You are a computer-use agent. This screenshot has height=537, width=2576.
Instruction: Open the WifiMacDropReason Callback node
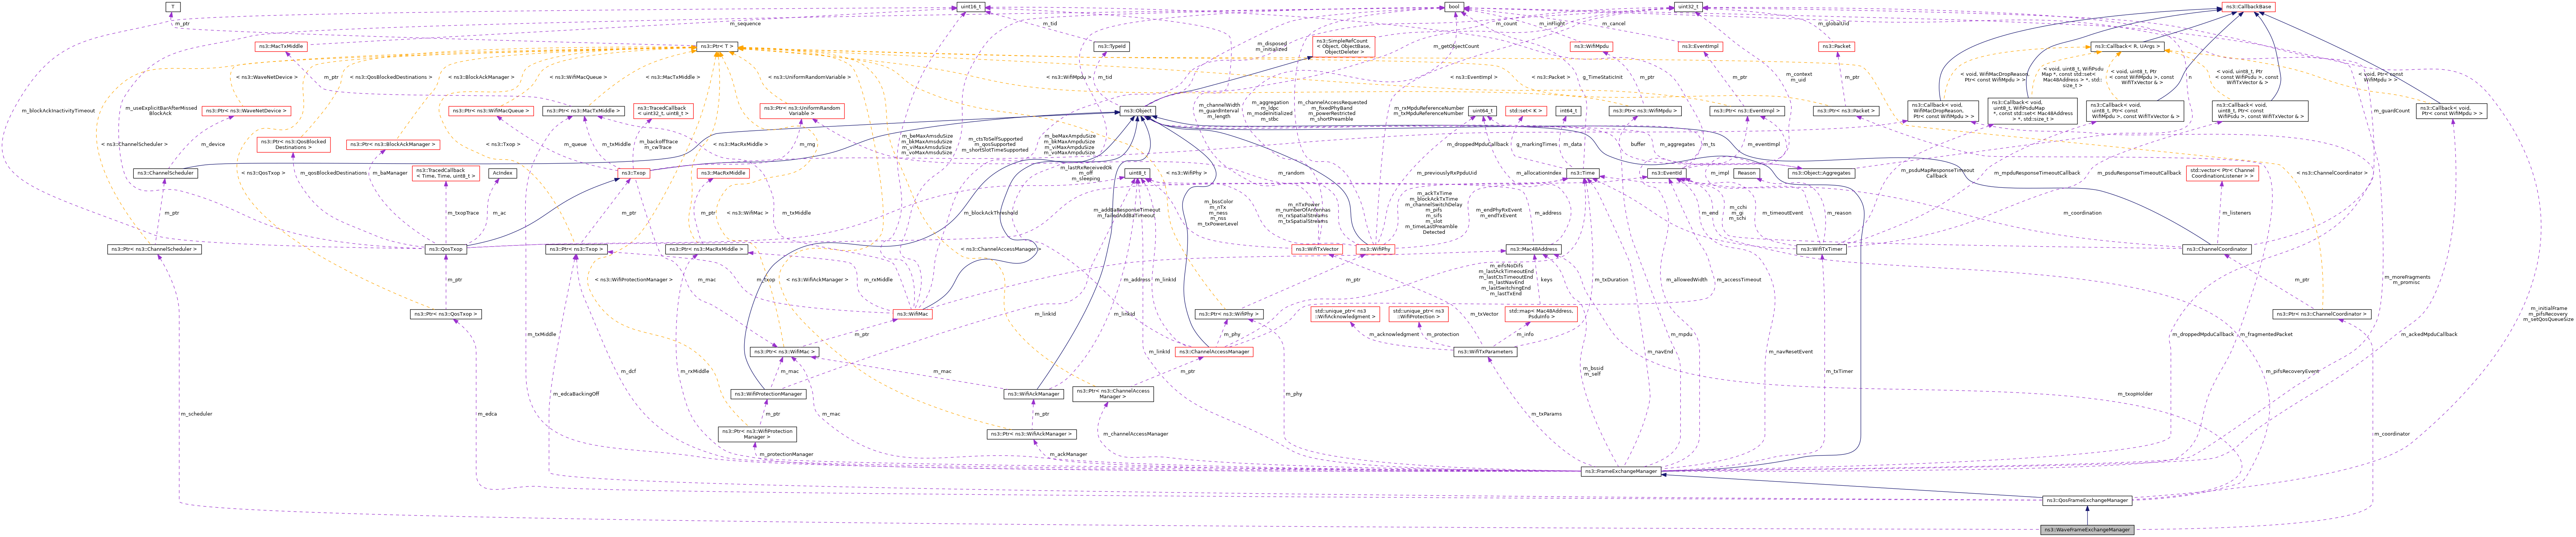point(1942,111)
